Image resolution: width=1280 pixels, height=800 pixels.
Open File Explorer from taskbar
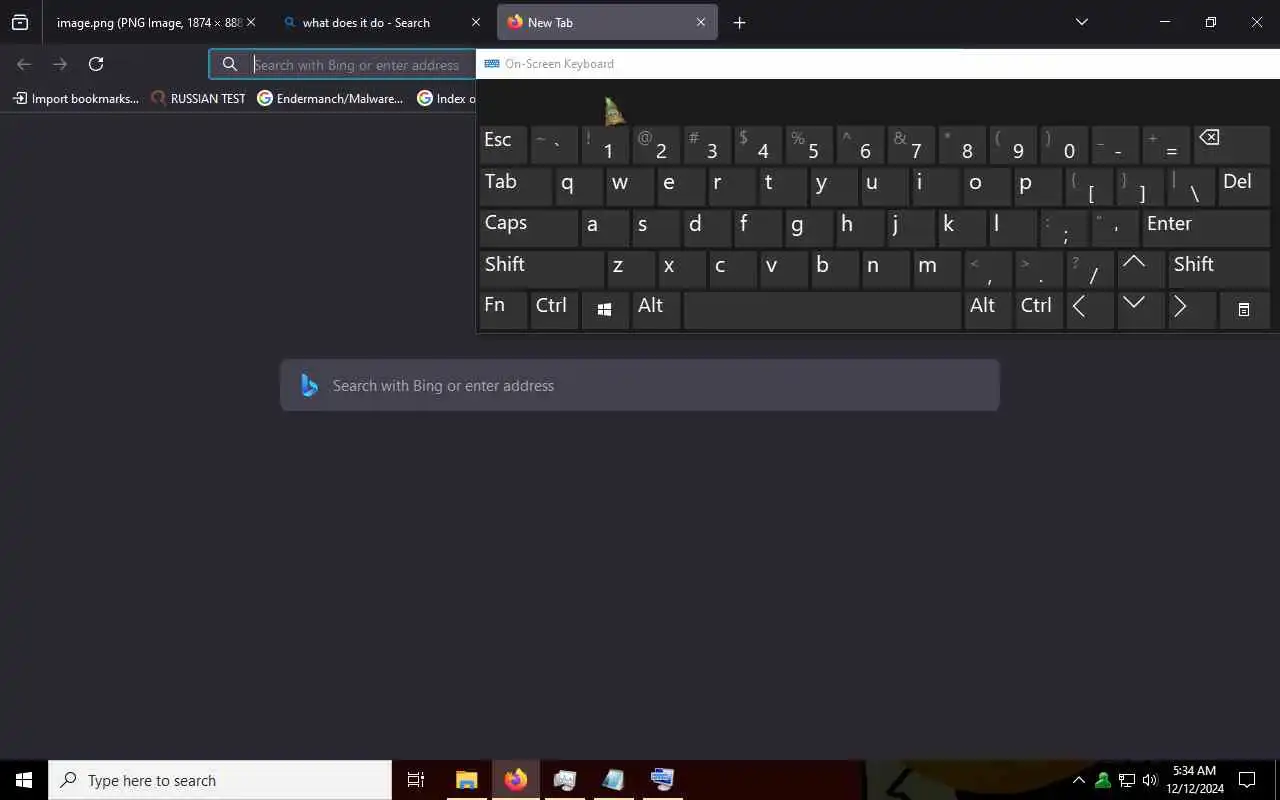[467, 780]
